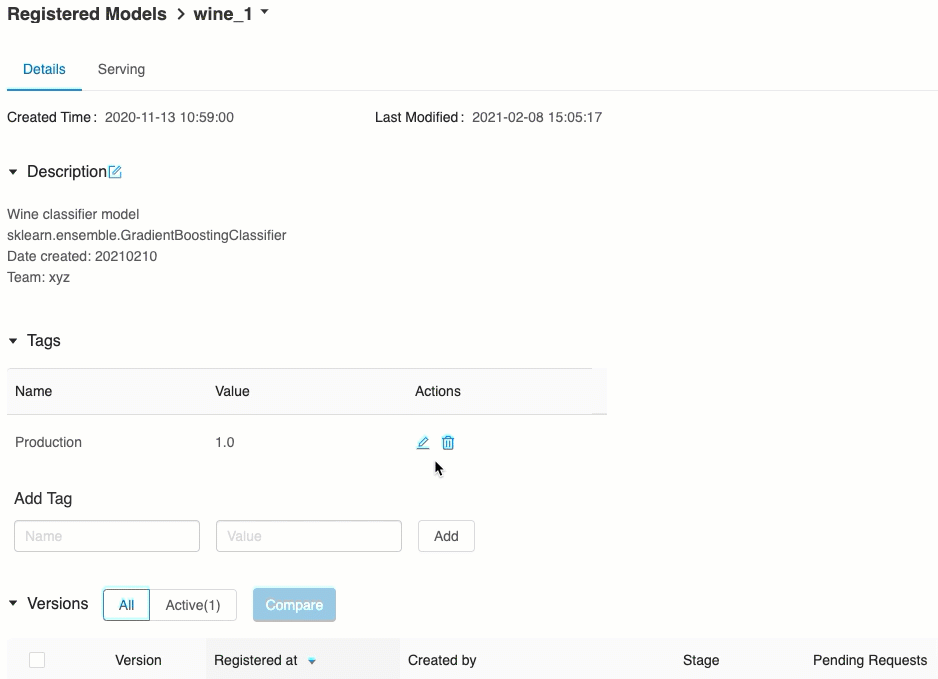This screenshot has width=938, height=679.
Task: Show only Active versions
Action: coord(193,604)
